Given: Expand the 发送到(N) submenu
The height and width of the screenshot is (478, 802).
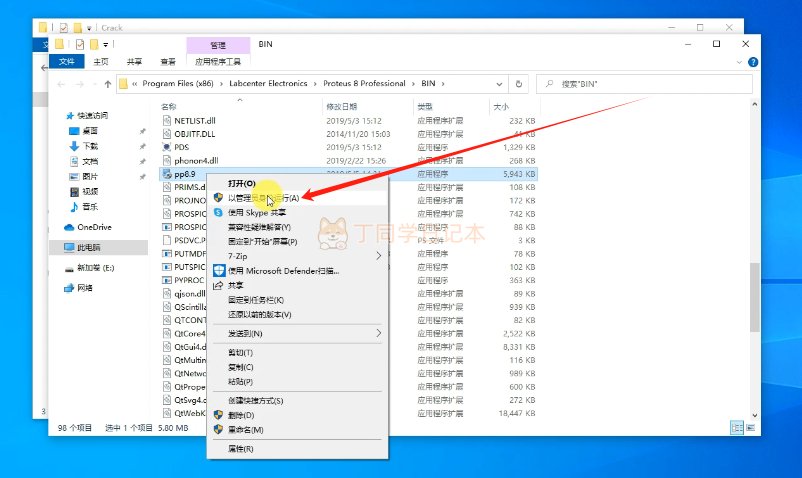Looking at the screenshot, I should click(297, 333).
